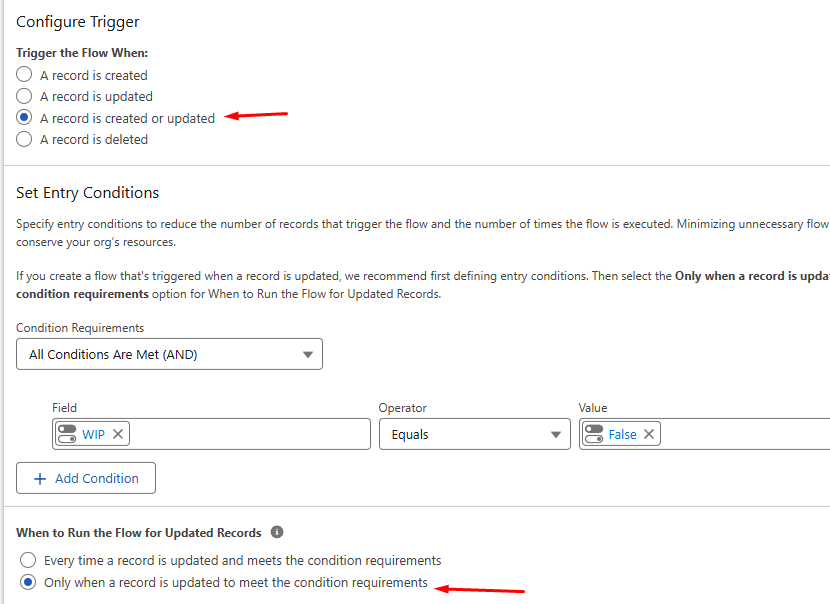Focus the Field input box
Image resolution: width=830 pixels, height=604 pixels.
(250, 434)
